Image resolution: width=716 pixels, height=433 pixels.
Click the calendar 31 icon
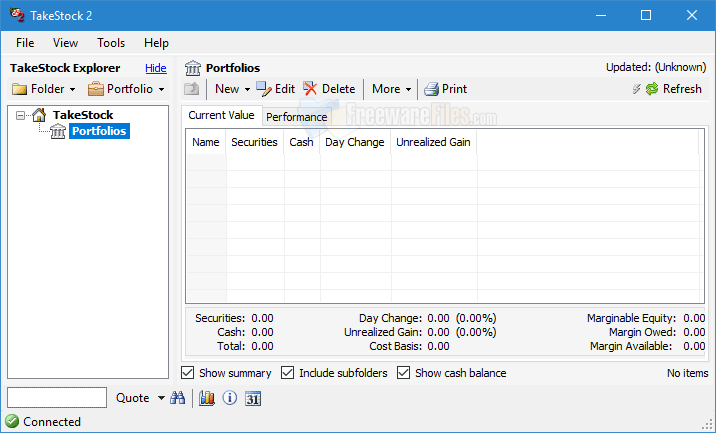253,399
